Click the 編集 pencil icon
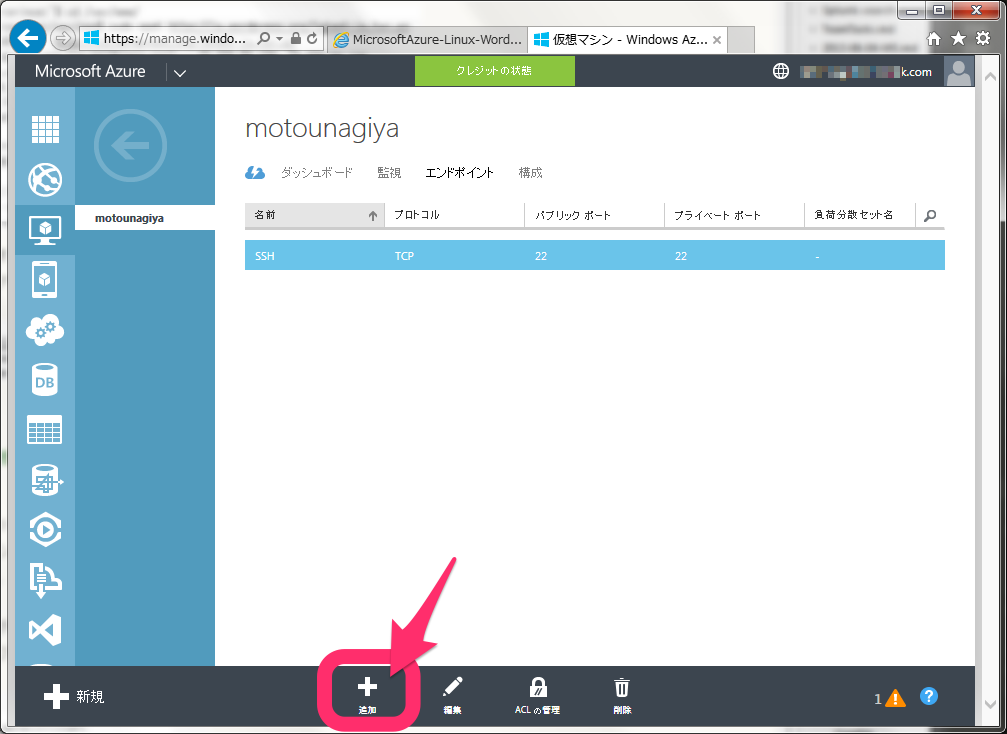Viewport: 1007px width, 734px height. point(452,687)
